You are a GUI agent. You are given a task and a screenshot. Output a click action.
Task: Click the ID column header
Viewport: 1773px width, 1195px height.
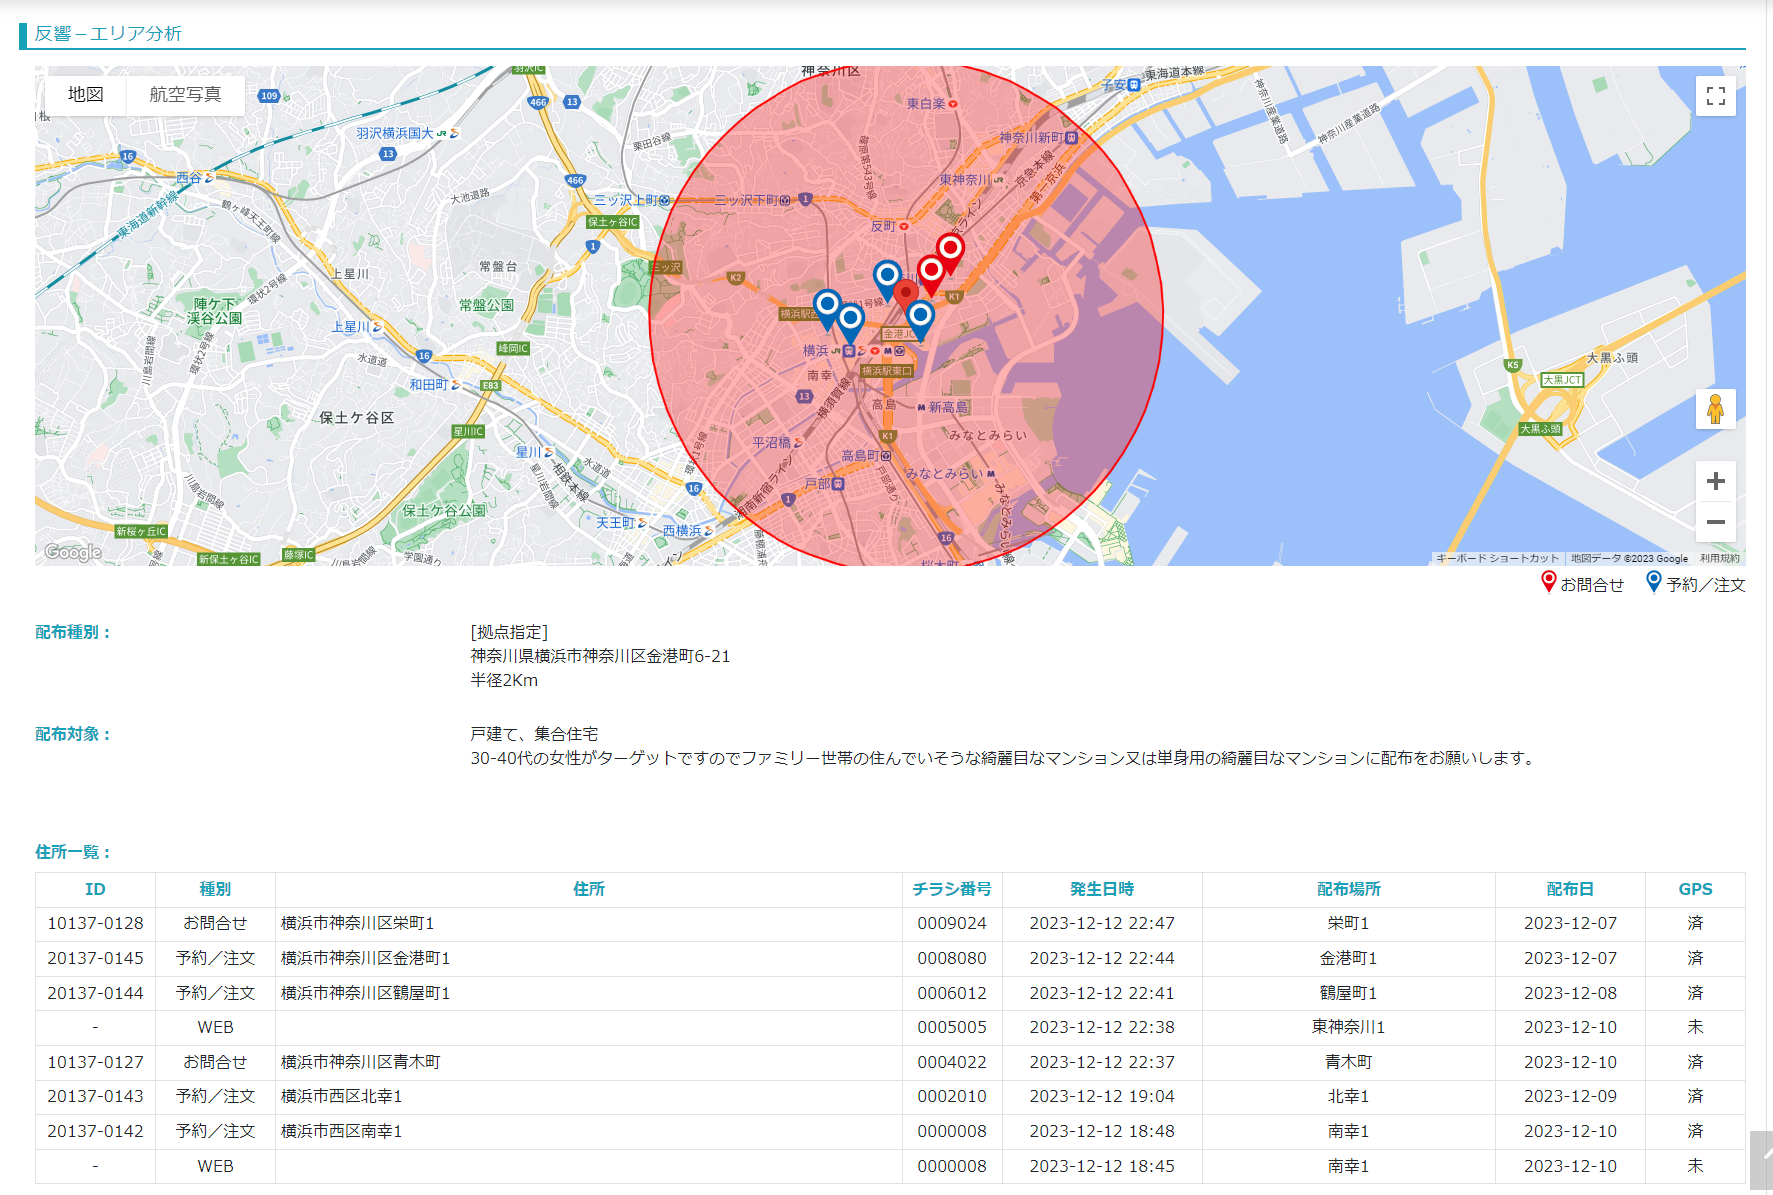click(x=95, y=890)
